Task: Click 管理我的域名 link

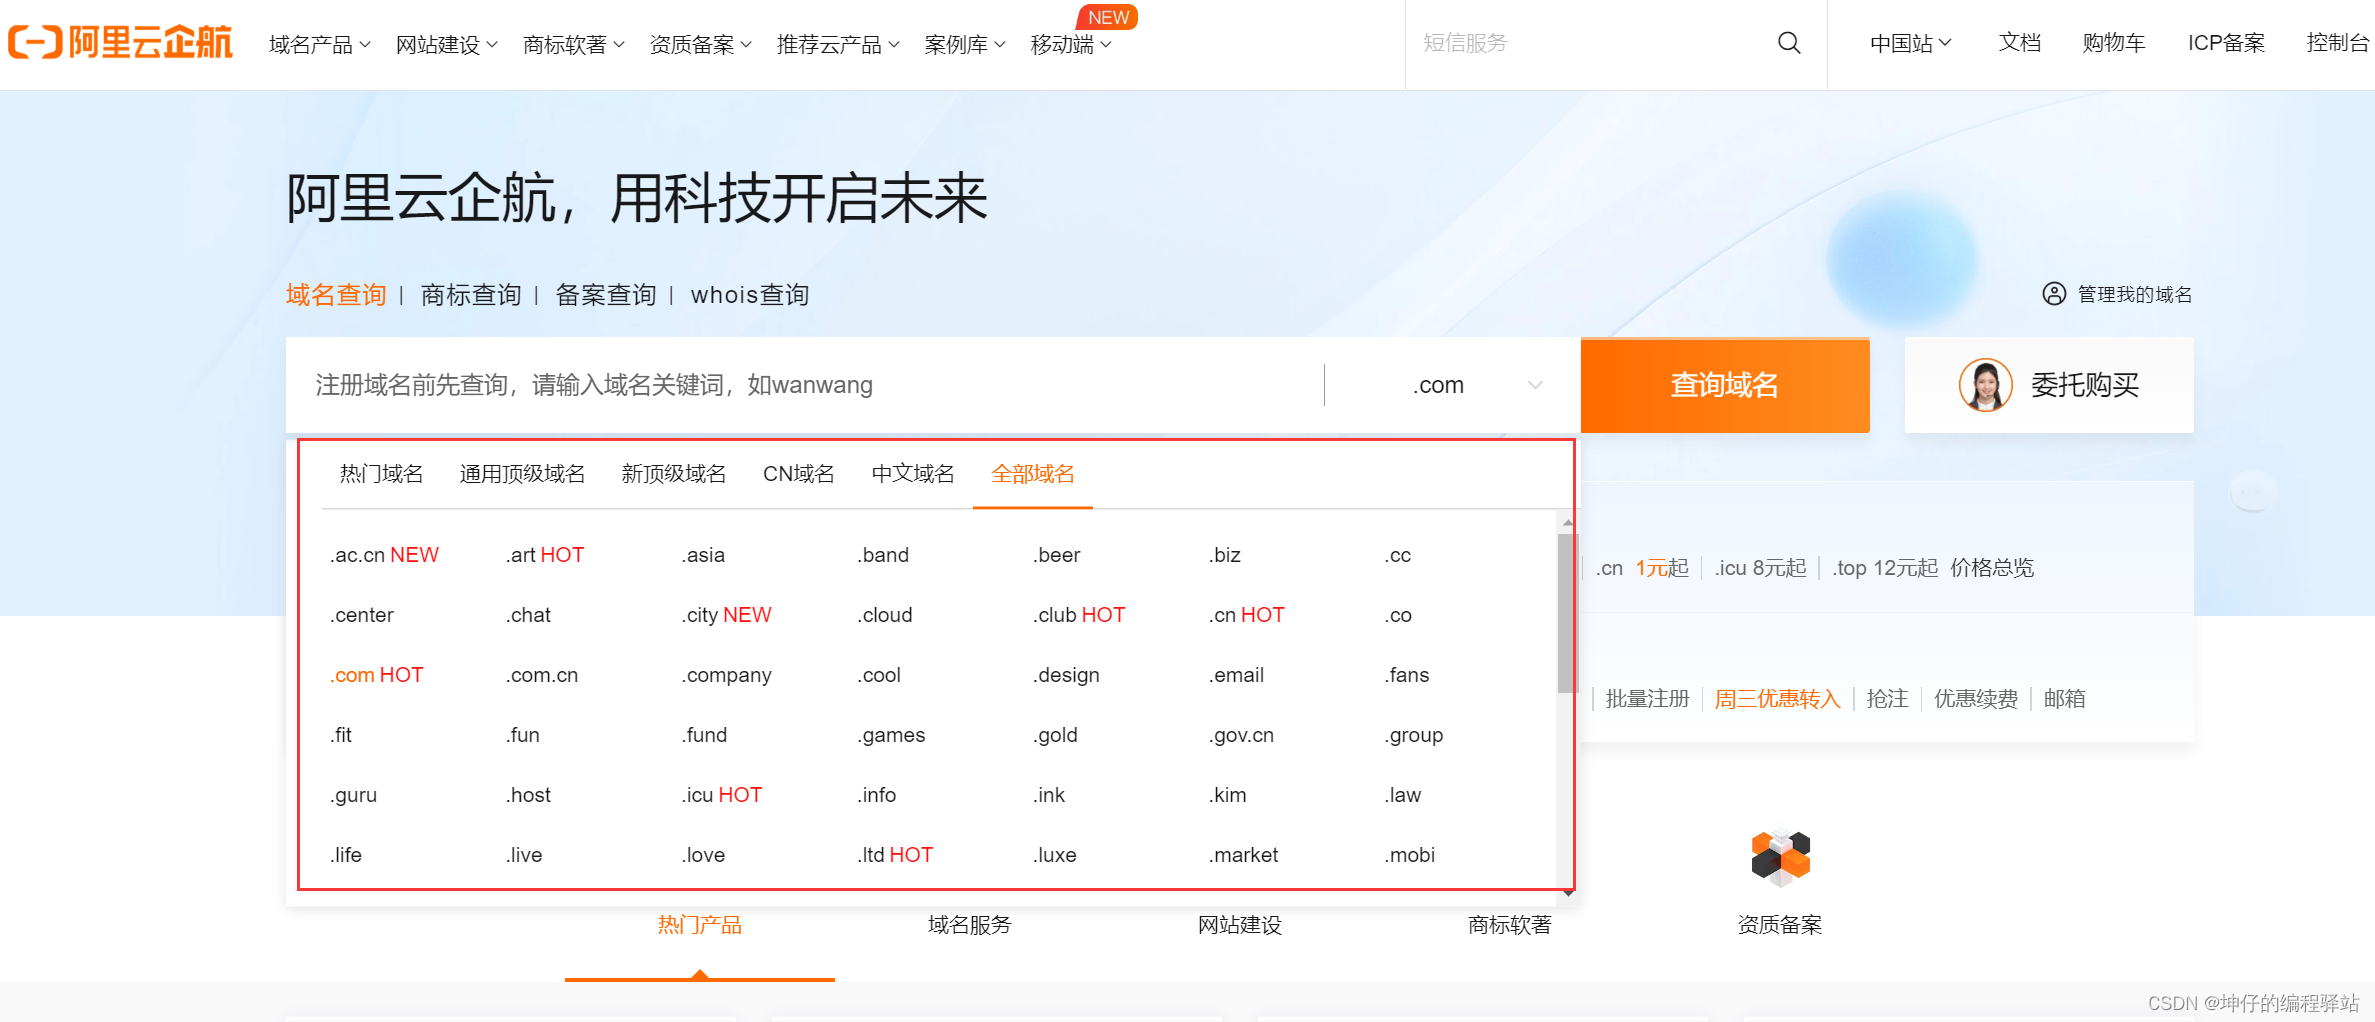Action: (x=2135, y=294)
